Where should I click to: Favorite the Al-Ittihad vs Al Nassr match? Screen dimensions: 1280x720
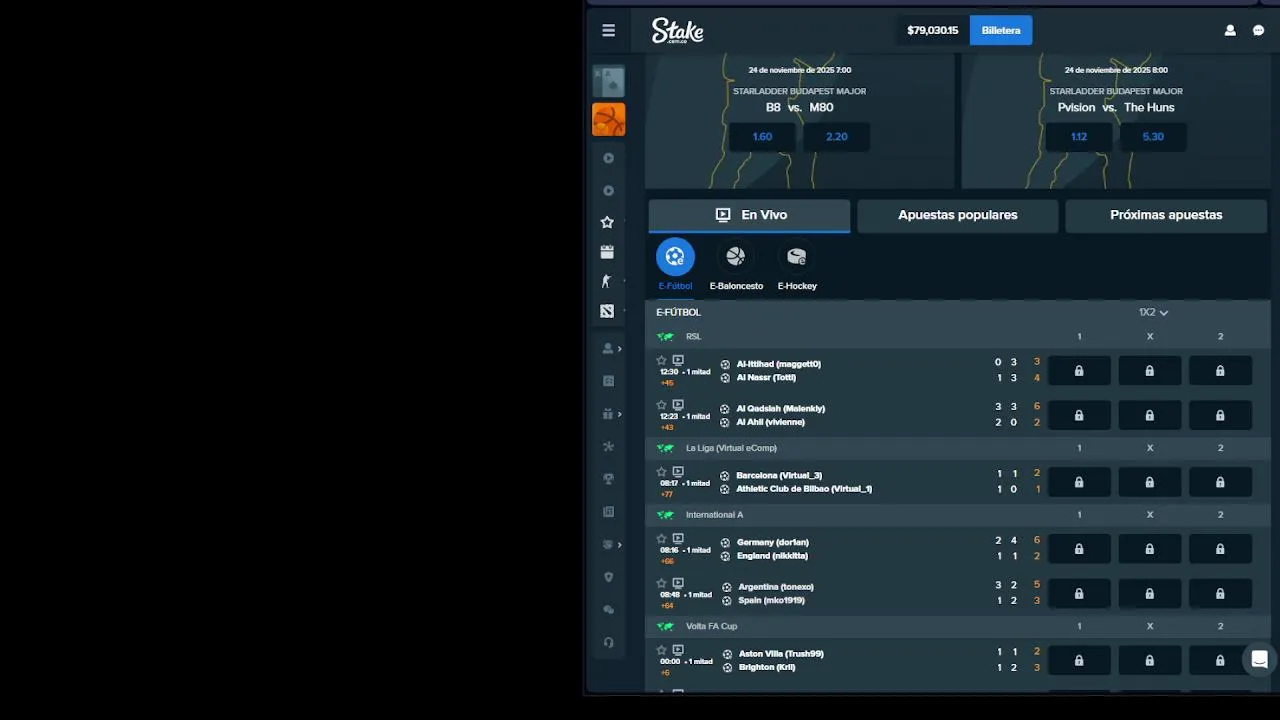pos(661,360)
